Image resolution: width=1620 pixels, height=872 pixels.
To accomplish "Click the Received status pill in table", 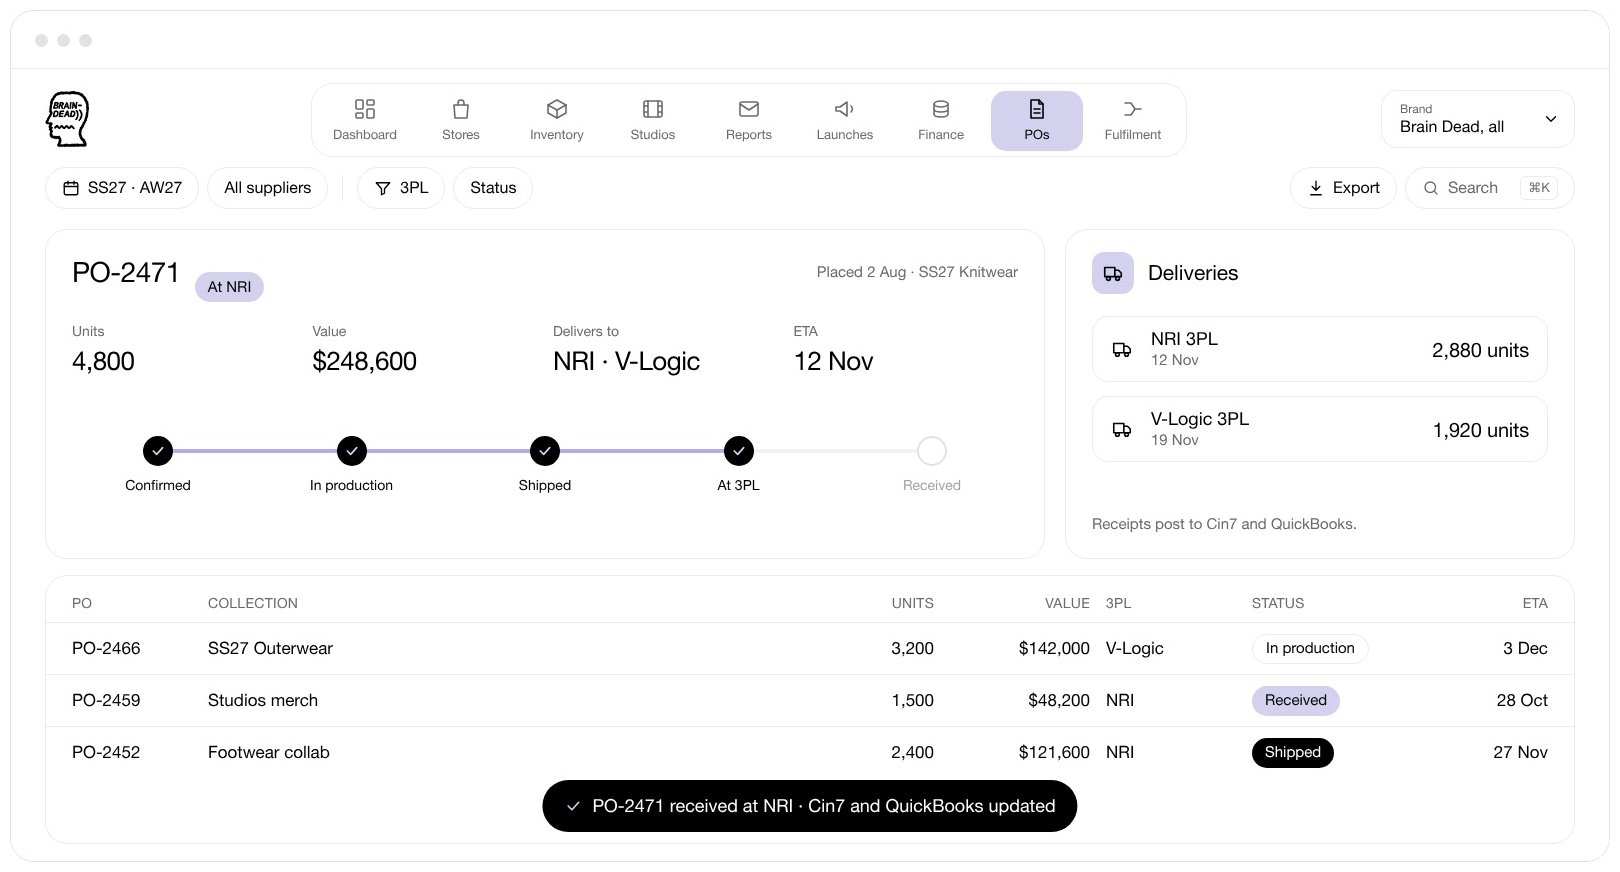I will point(1296,700).
